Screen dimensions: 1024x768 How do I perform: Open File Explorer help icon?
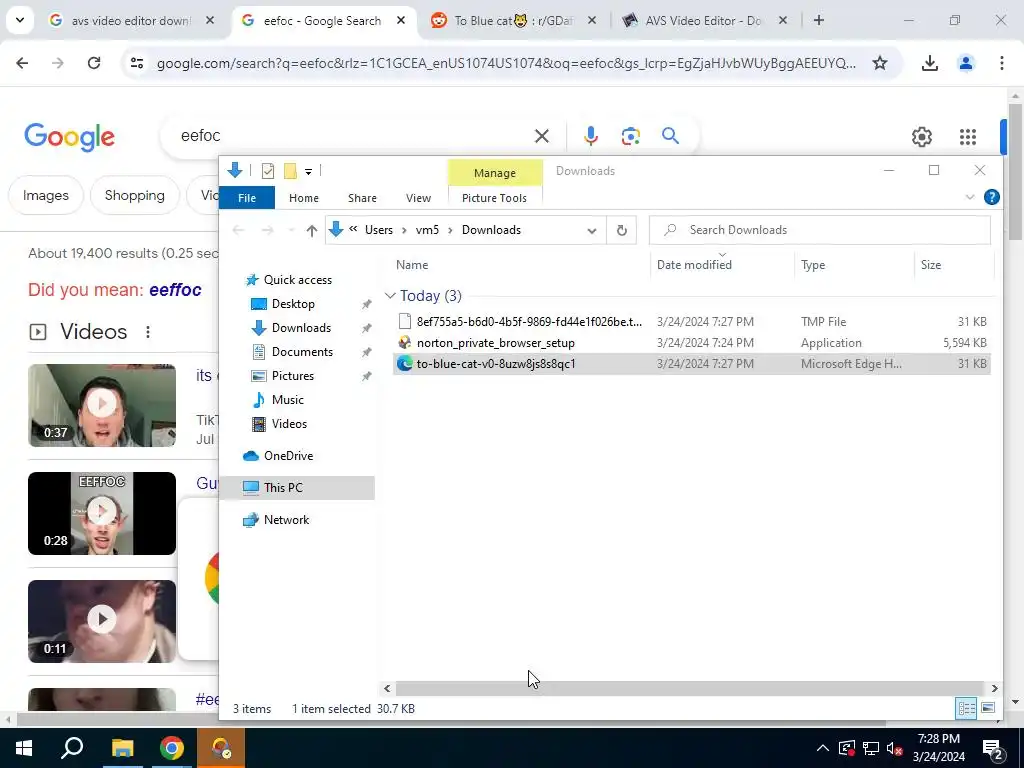click(991, 197)
